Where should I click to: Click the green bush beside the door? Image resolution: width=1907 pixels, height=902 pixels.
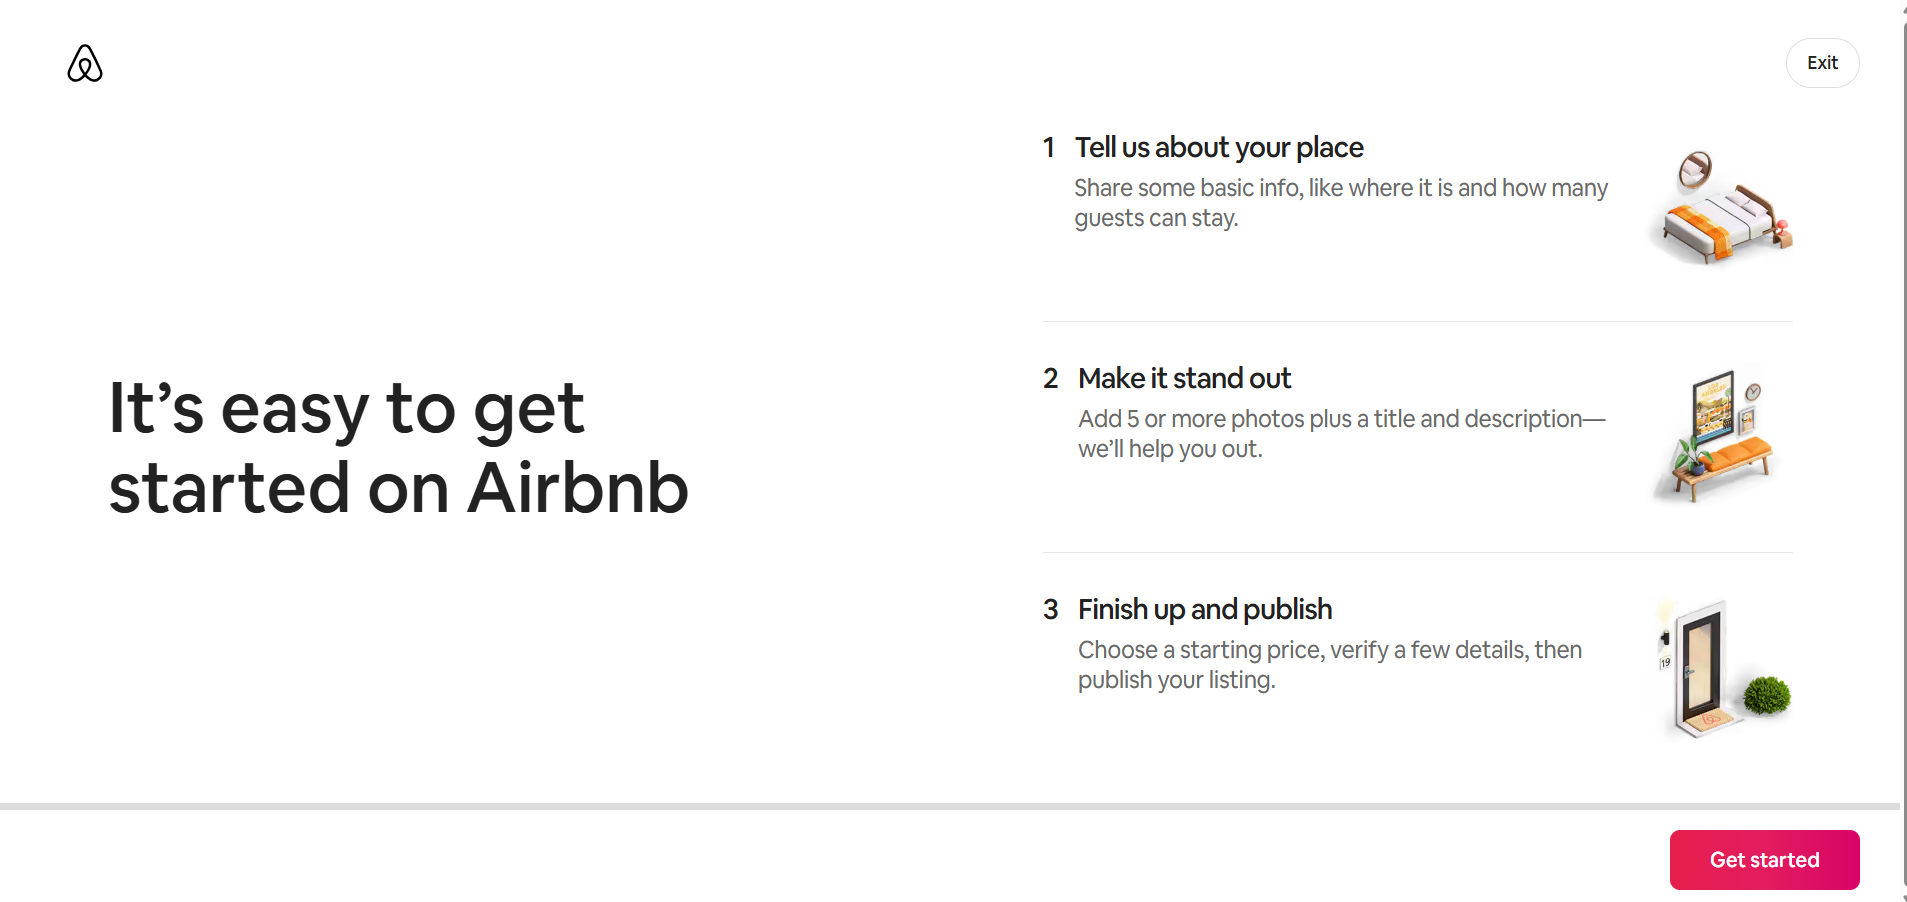1767,695
